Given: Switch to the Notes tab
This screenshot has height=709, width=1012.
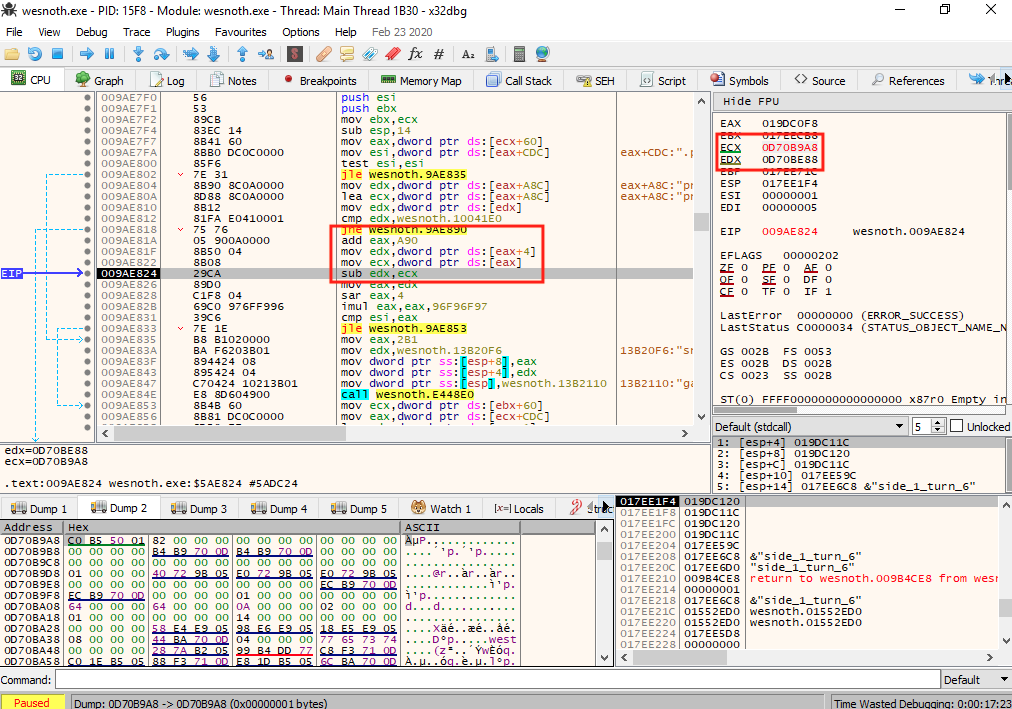Looking at the screenshot, I should 233,81.
